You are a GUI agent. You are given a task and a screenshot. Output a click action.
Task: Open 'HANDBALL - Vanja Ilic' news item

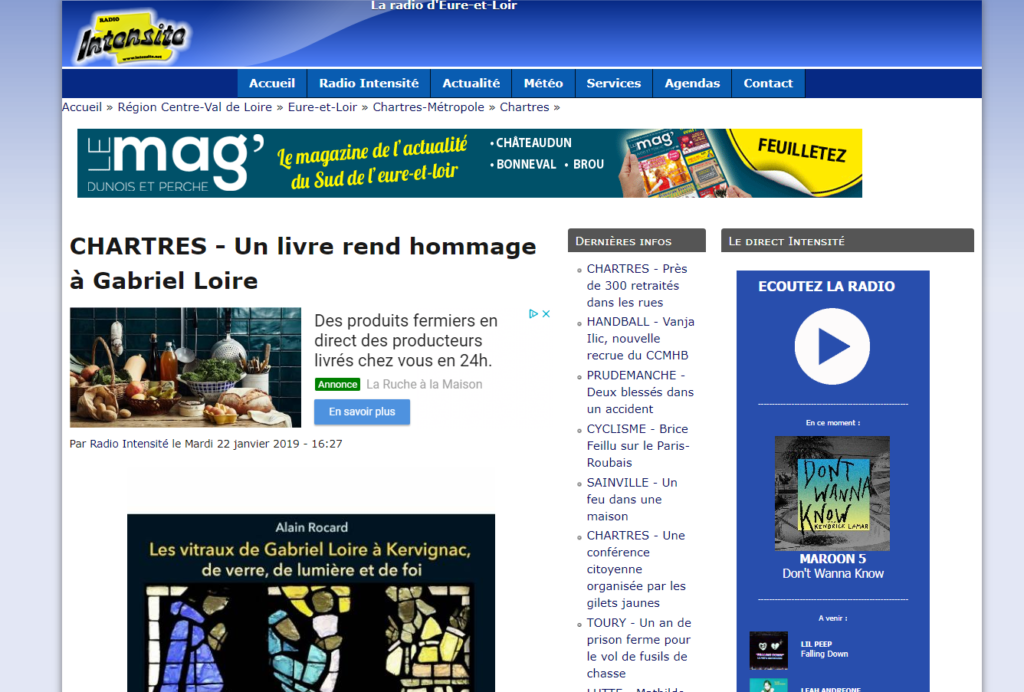(640, 339)
